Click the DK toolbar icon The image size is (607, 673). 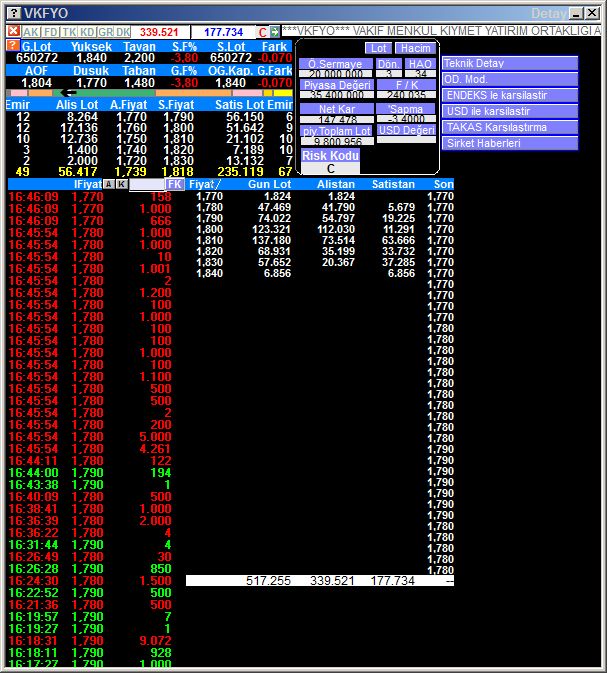tap(122, 32)
